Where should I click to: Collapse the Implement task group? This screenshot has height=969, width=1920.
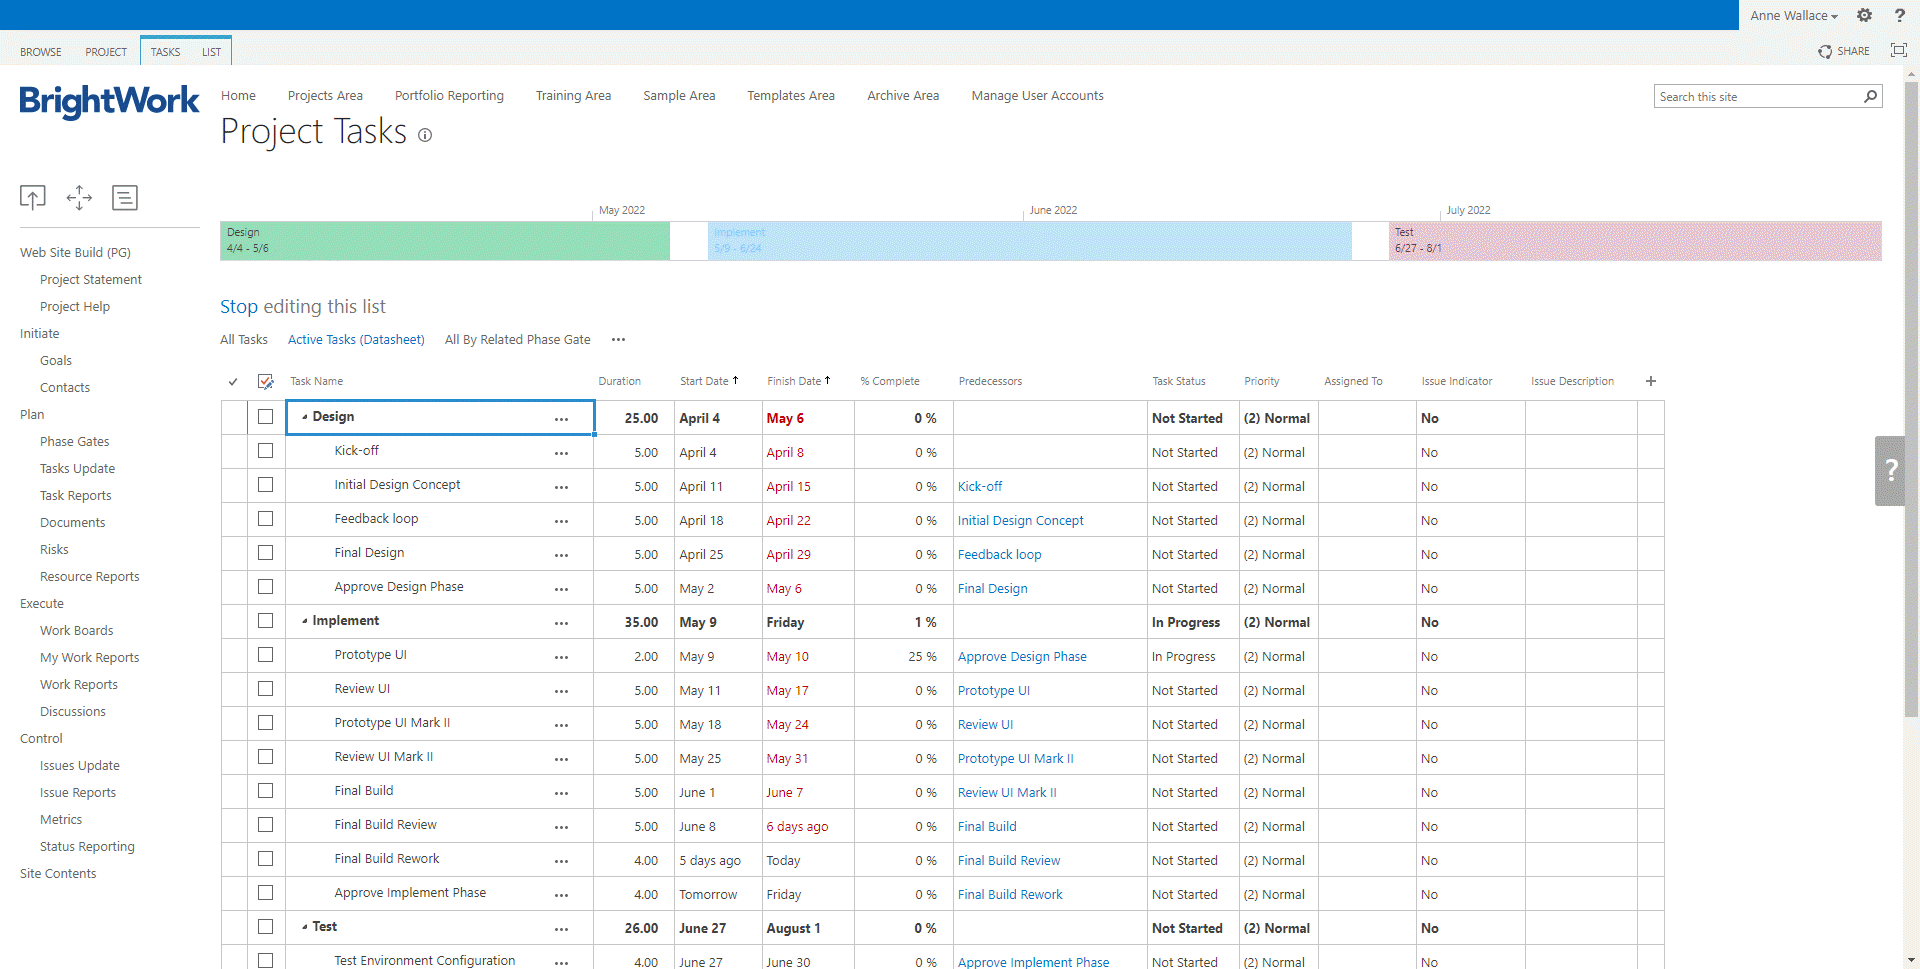coord(304,621)
